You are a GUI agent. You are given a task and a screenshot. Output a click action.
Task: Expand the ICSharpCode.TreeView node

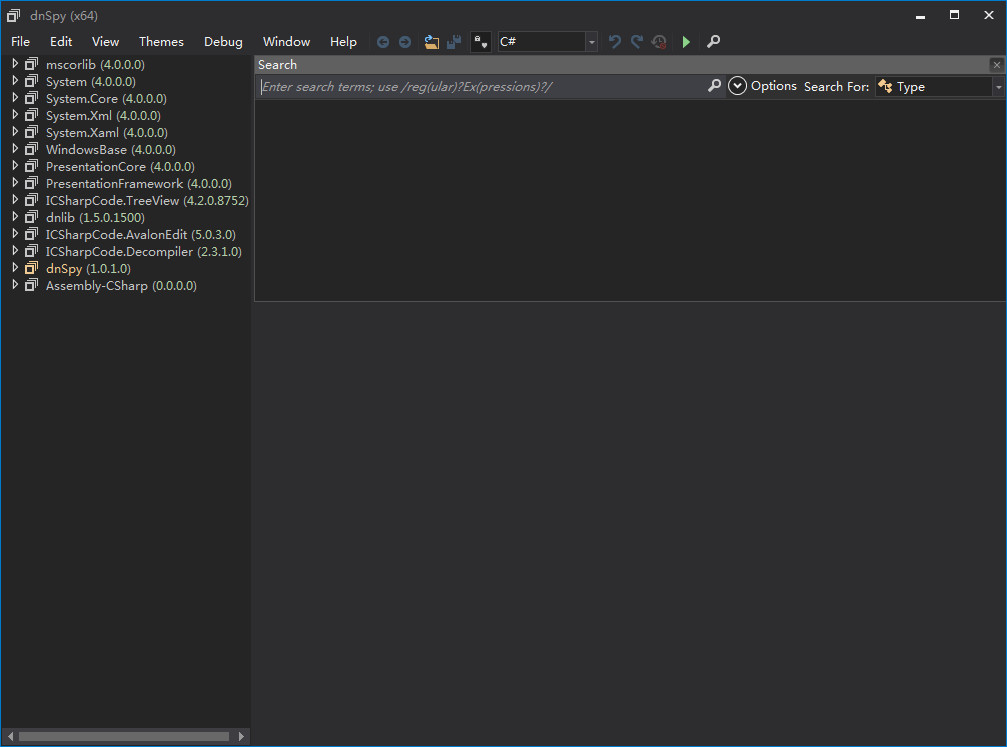(x=15, y=200)
